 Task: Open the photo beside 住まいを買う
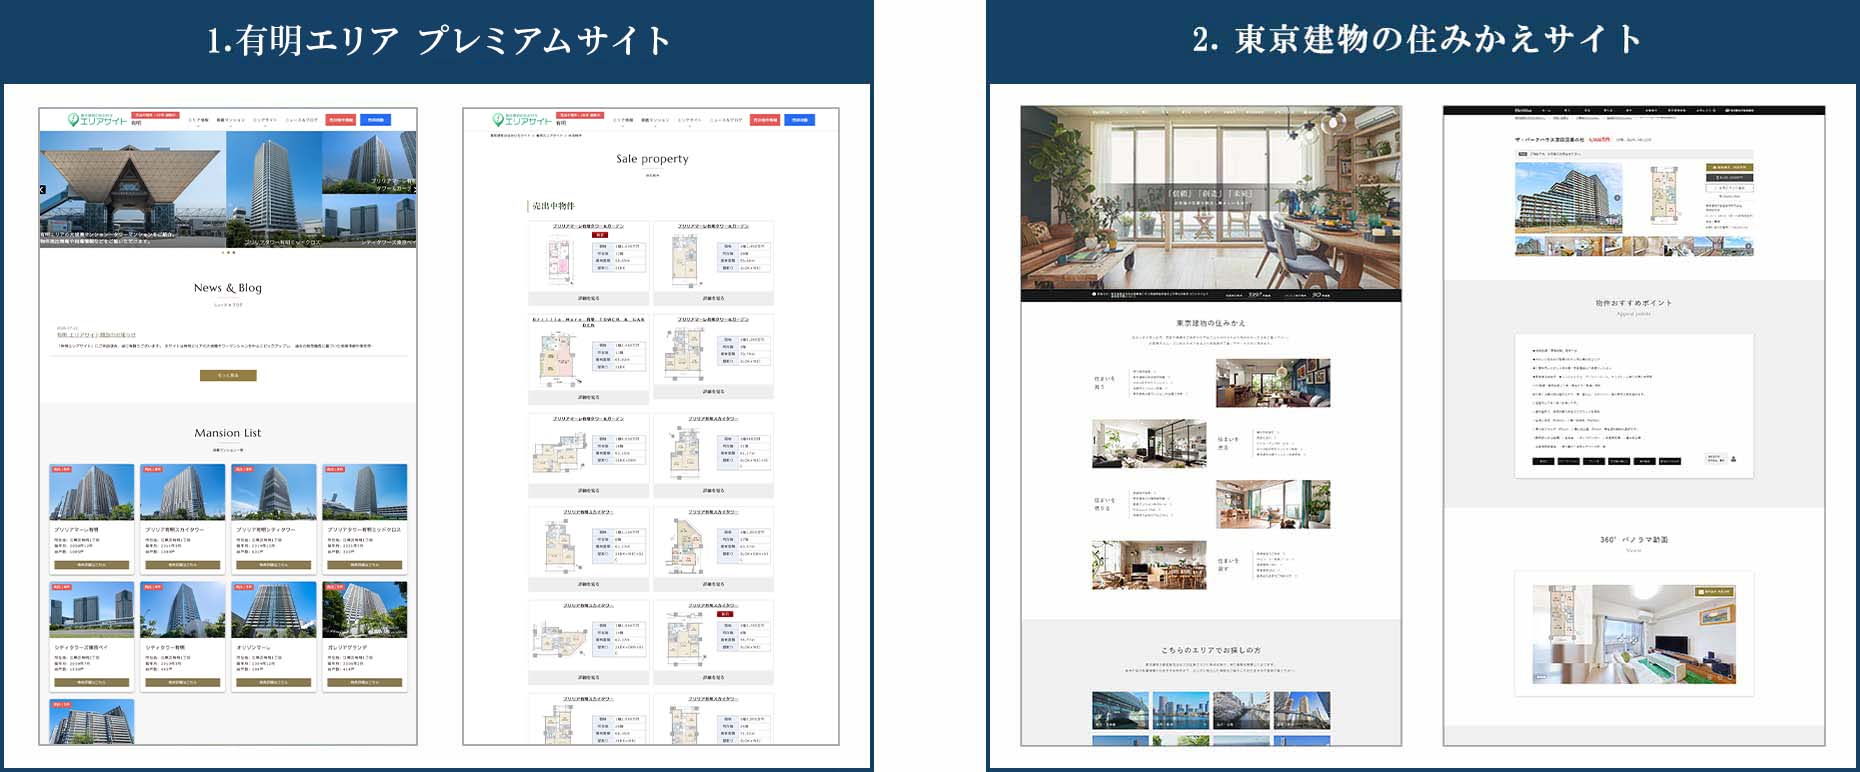[x=1273, y=383]
